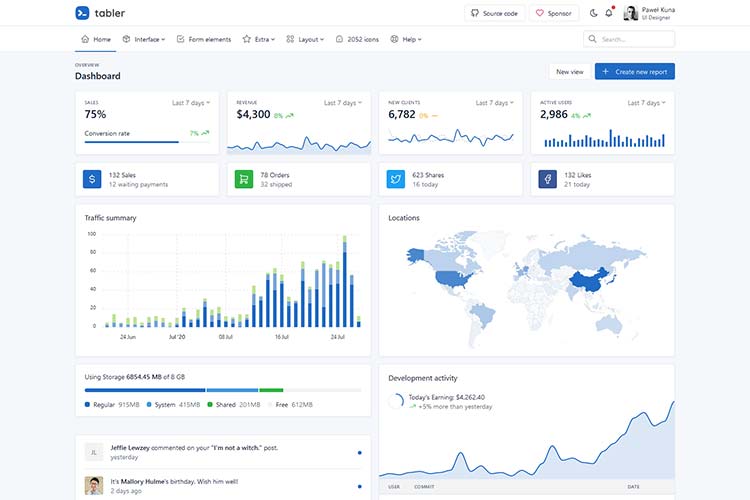Click the Tabler logo icon
The image size is (750, 500).
pos(82,13)
